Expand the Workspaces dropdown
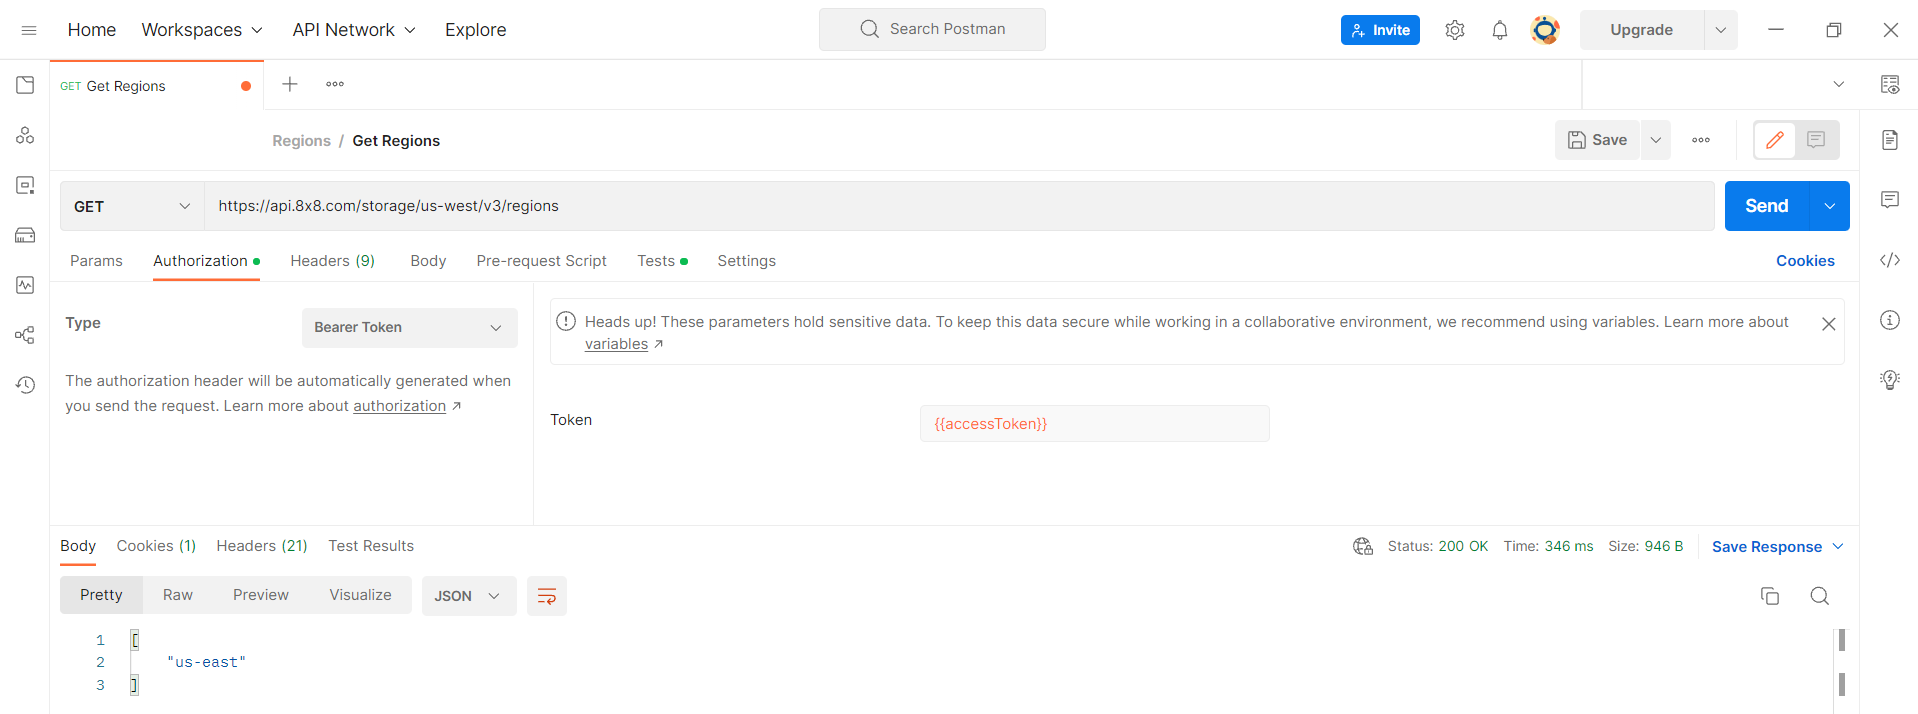Viewport: 1918px width, 714px height. (x=202, y=30)
